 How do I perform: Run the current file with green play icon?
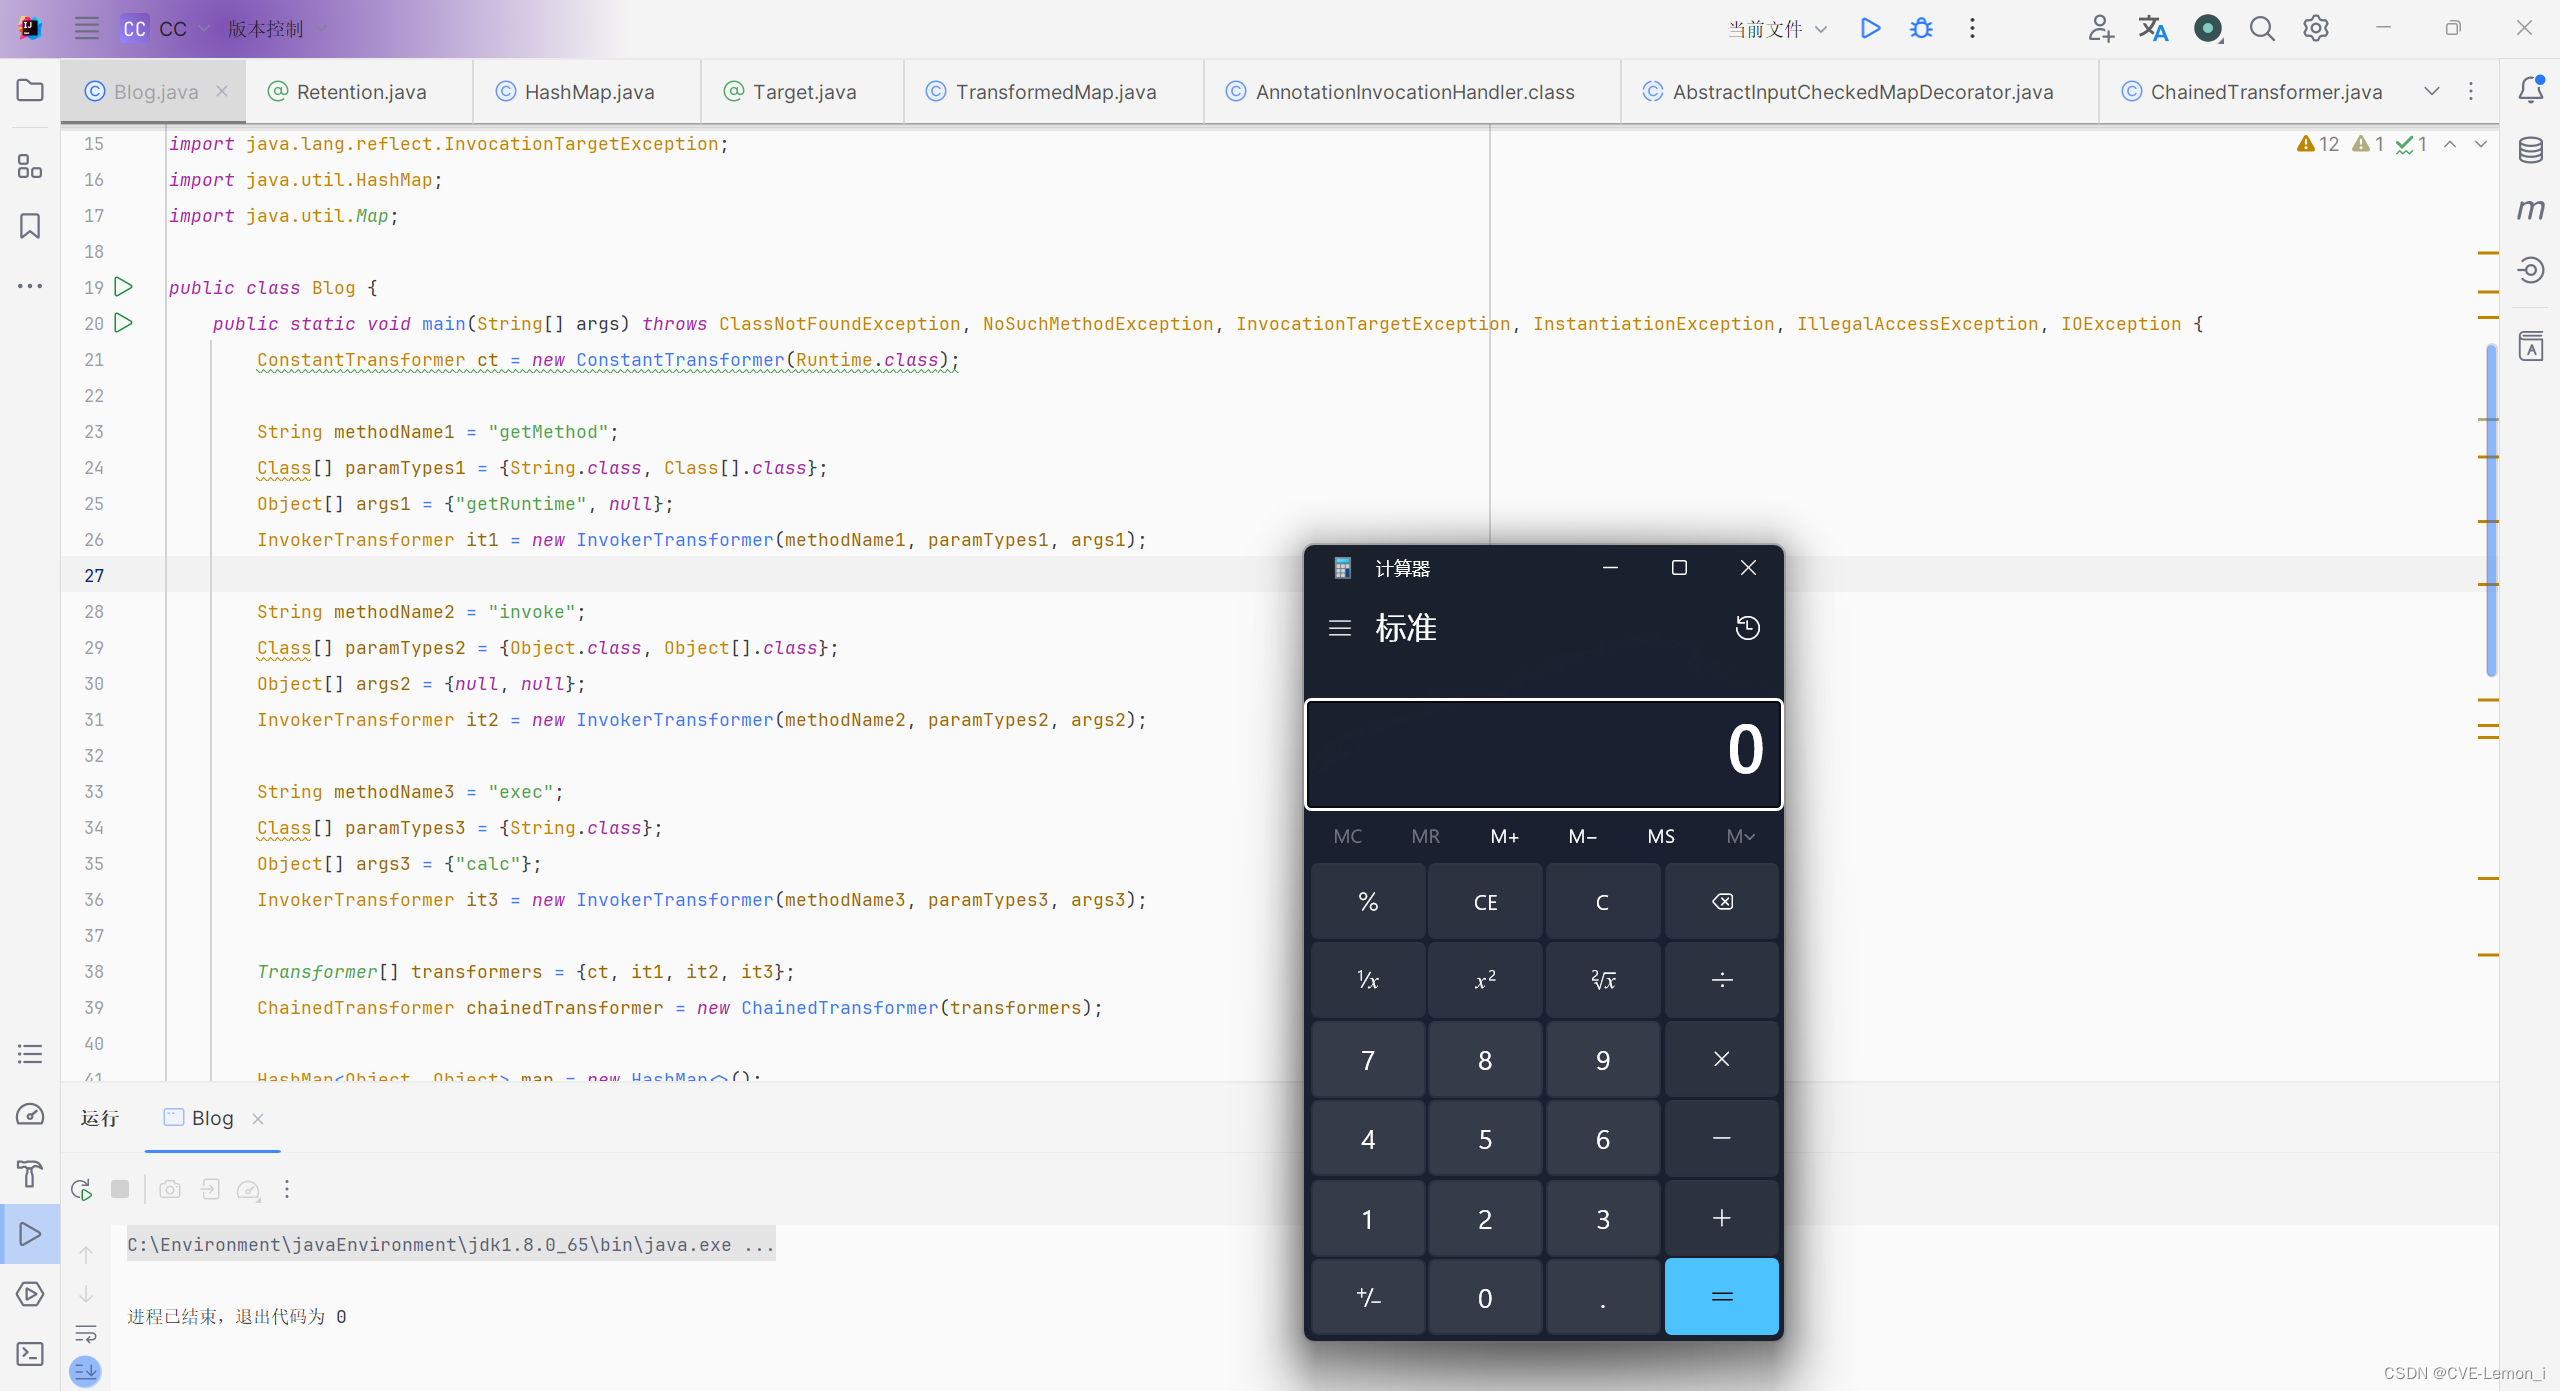1870,28
